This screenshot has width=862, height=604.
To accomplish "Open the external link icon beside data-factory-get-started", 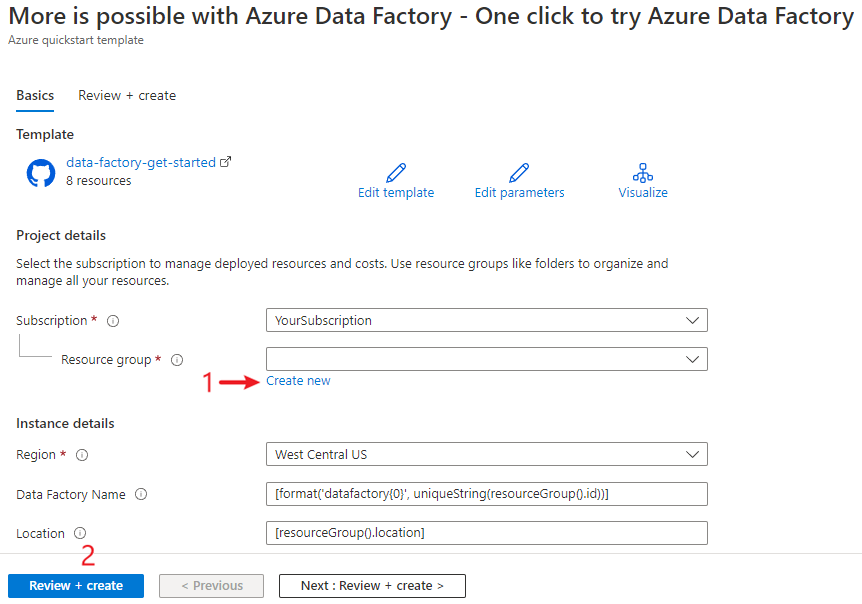I will (x=225, y=162).
